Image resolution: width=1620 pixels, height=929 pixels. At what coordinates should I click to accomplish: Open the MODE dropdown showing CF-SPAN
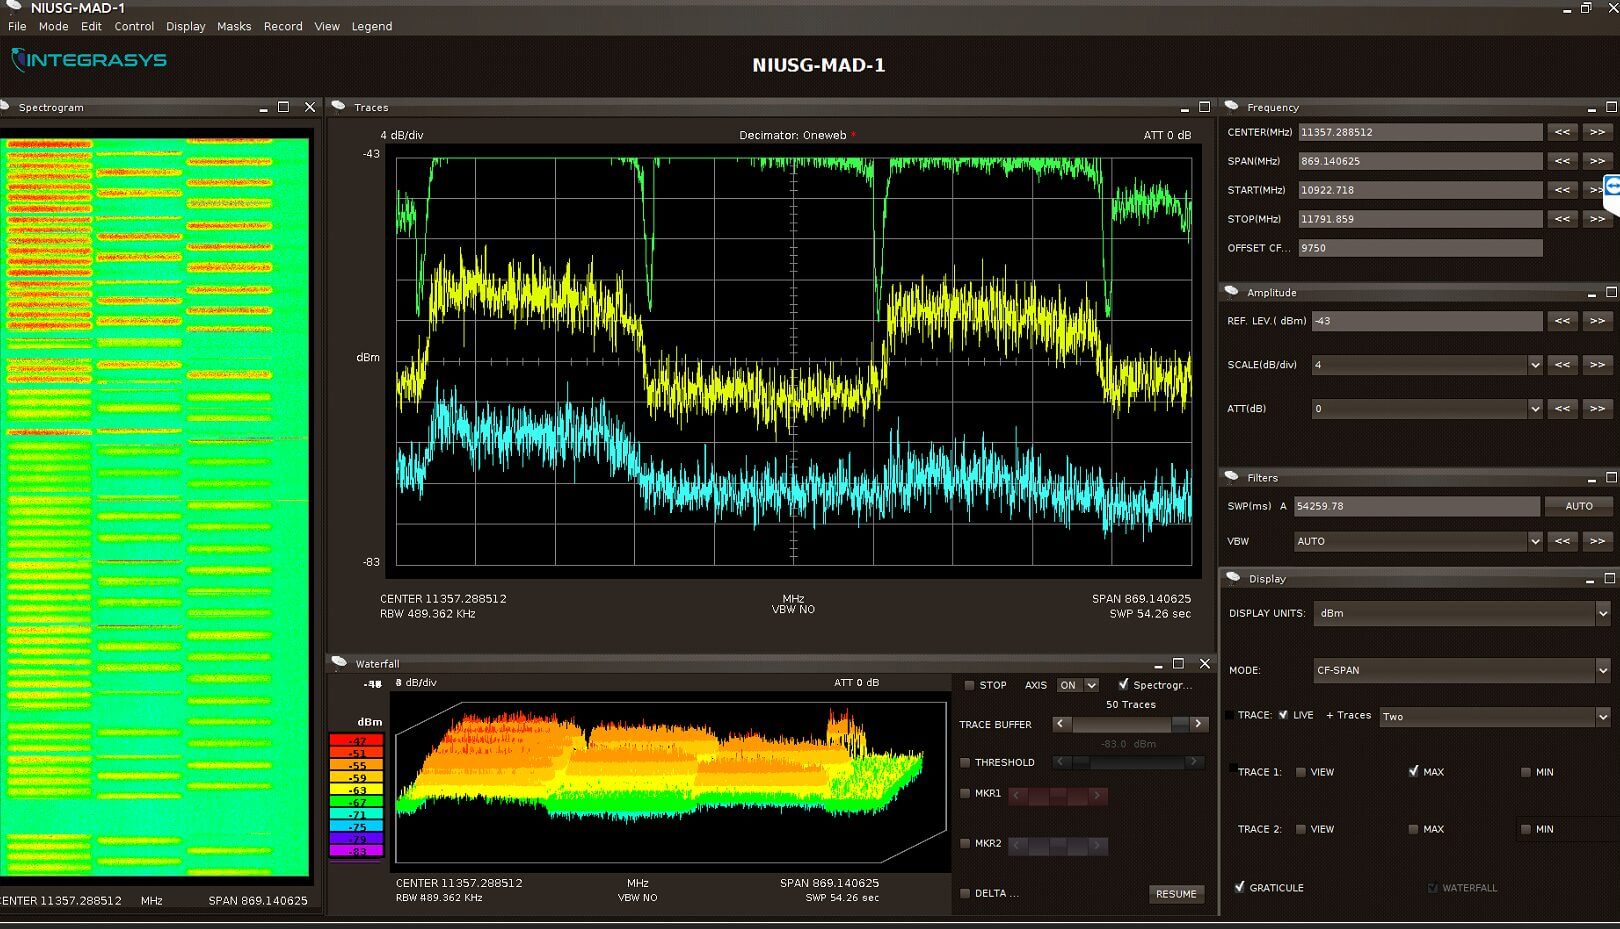[x=1602, y=671]
